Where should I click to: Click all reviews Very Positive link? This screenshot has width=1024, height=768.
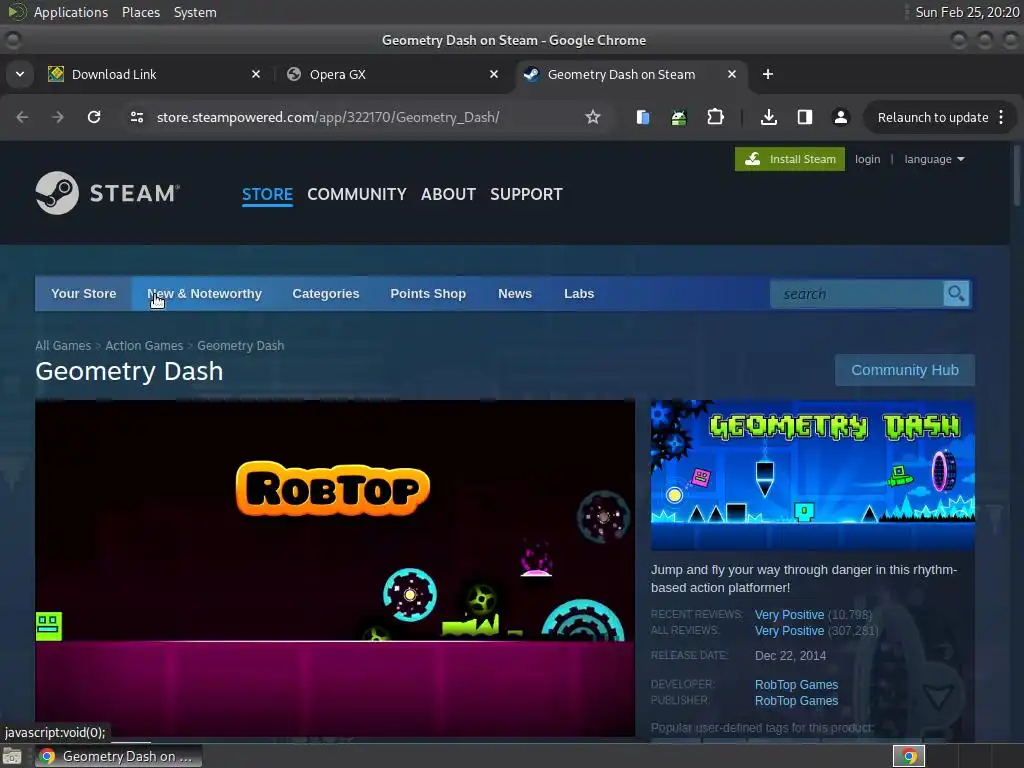tap(789, 631)
